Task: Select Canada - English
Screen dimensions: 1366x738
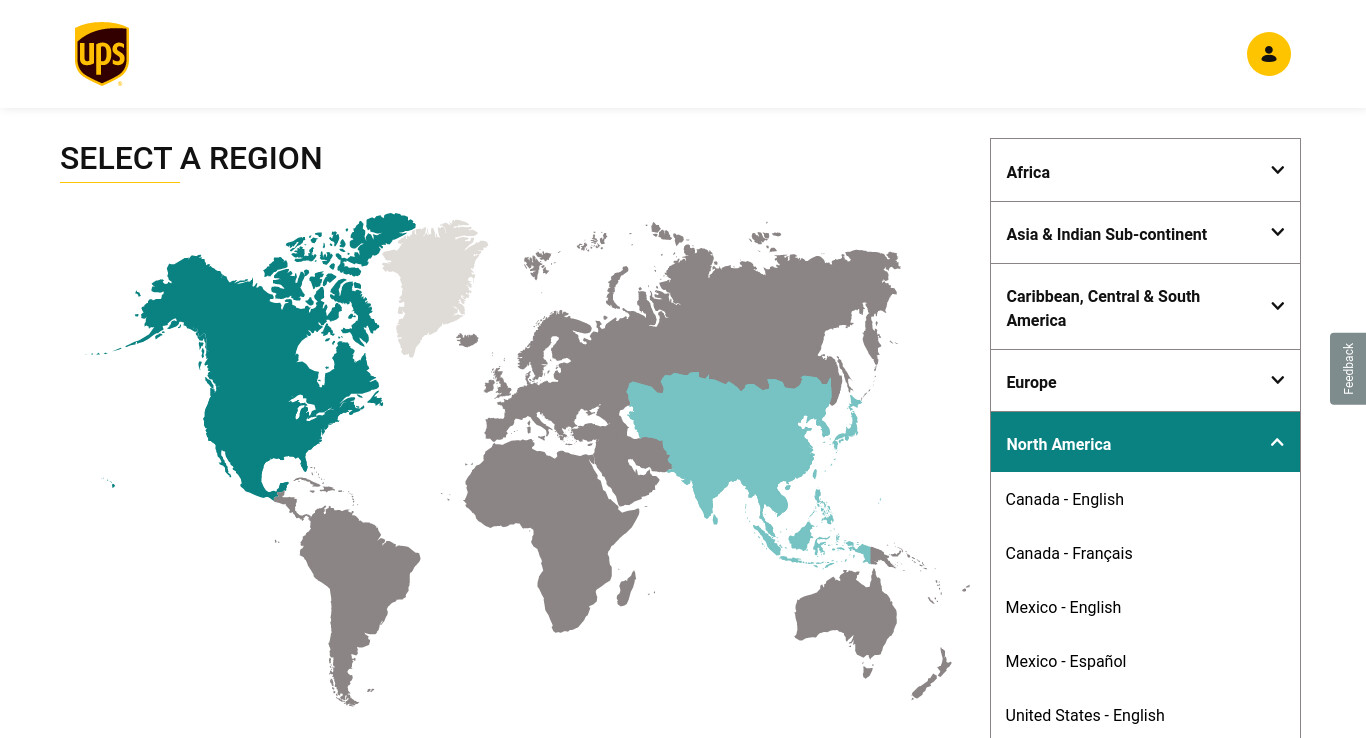Action: (1064, 499)
